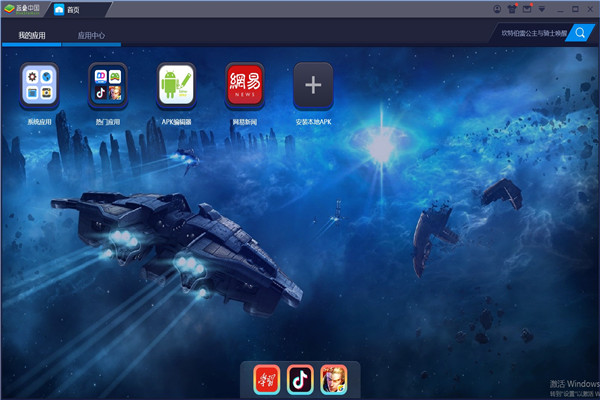The image size is (600, 400).
Task: Open the TikTok app in bottom dock
Action: point(300,379)
